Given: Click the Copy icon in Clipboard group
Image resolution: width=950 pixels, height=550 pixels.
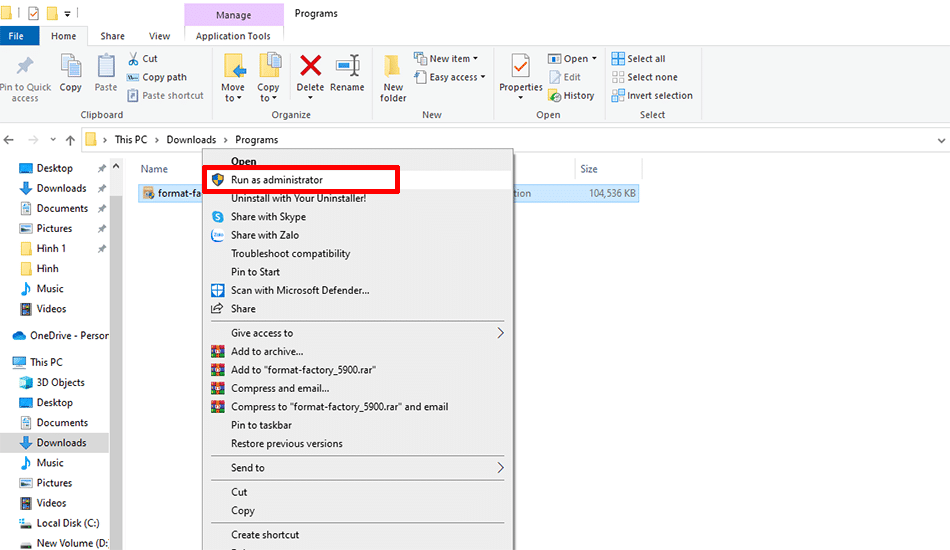Looking at the screenshot, I should pos(71,68).
